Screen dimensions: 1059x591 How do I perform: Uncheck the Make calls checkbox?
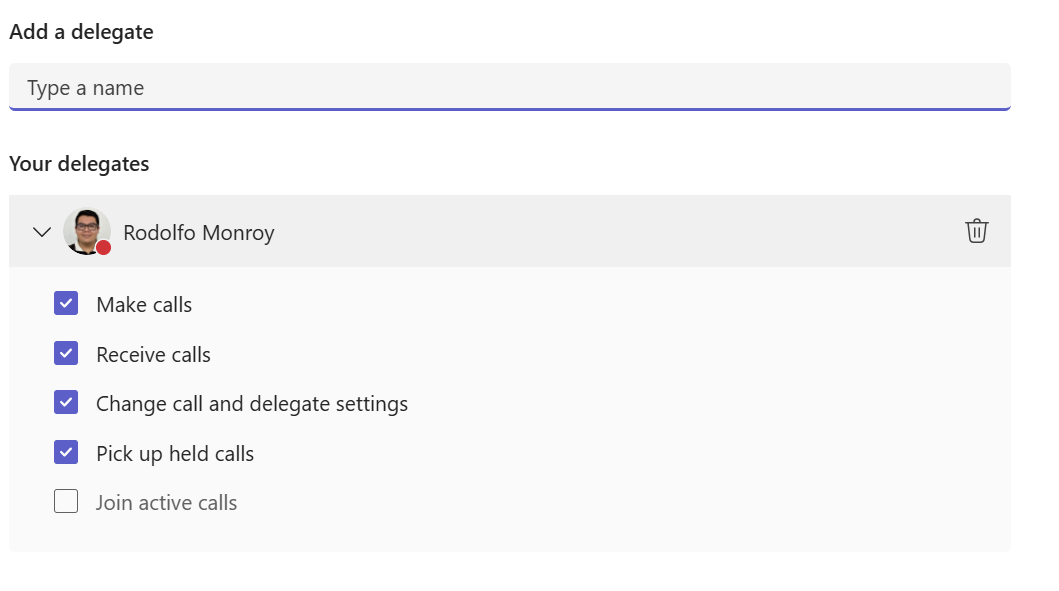click(66, 303)
